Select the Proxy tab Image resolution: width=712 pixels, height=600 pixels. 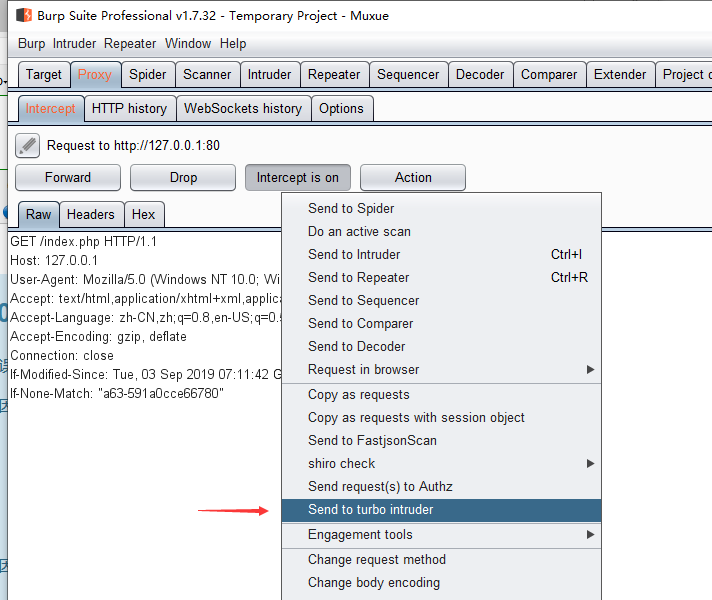(95, 74)
